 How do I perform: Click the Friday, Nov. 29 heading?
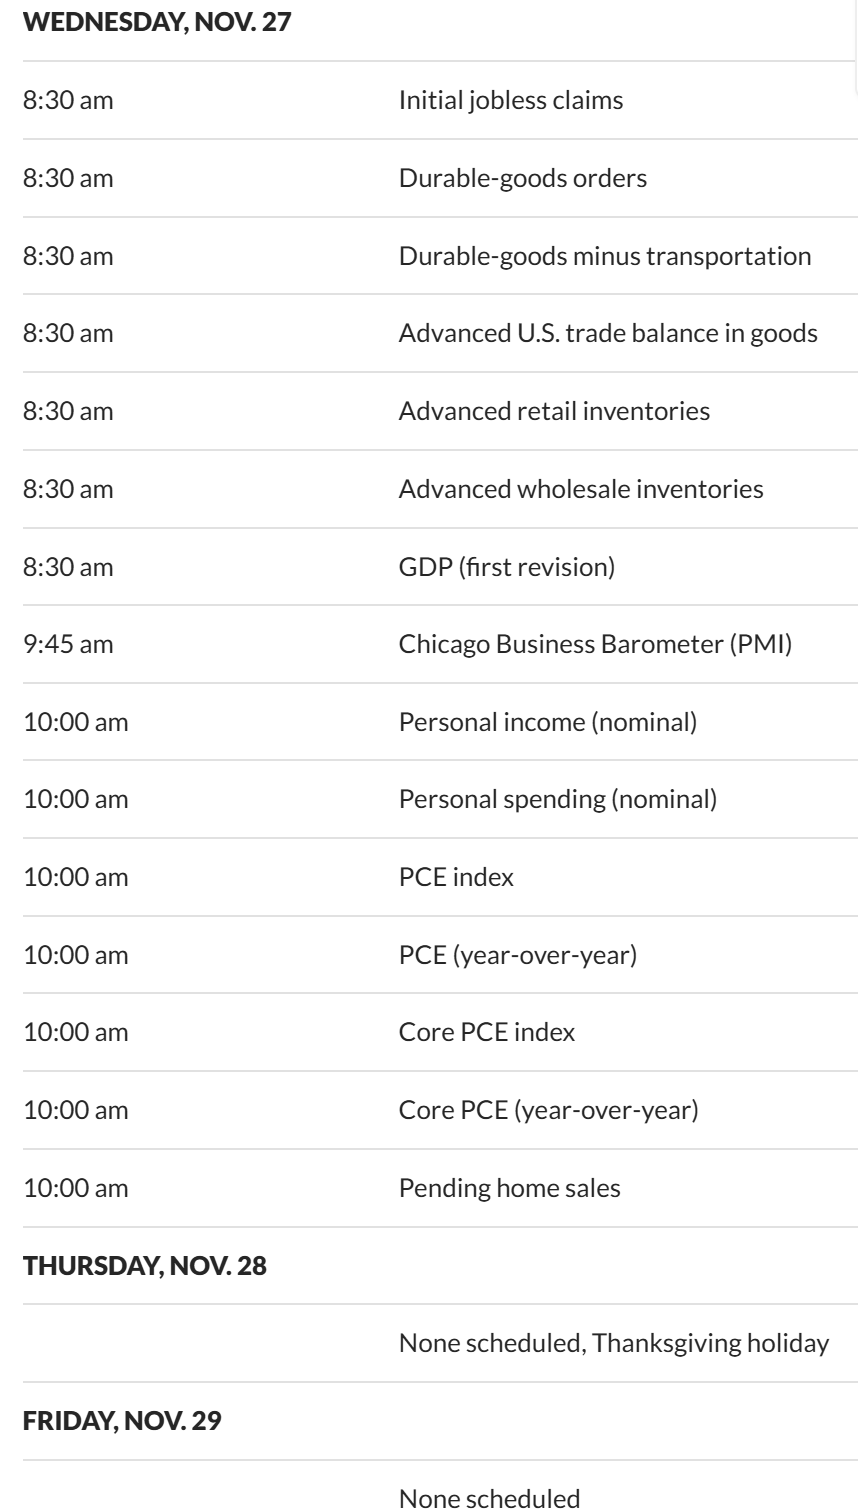[124, 1421]
